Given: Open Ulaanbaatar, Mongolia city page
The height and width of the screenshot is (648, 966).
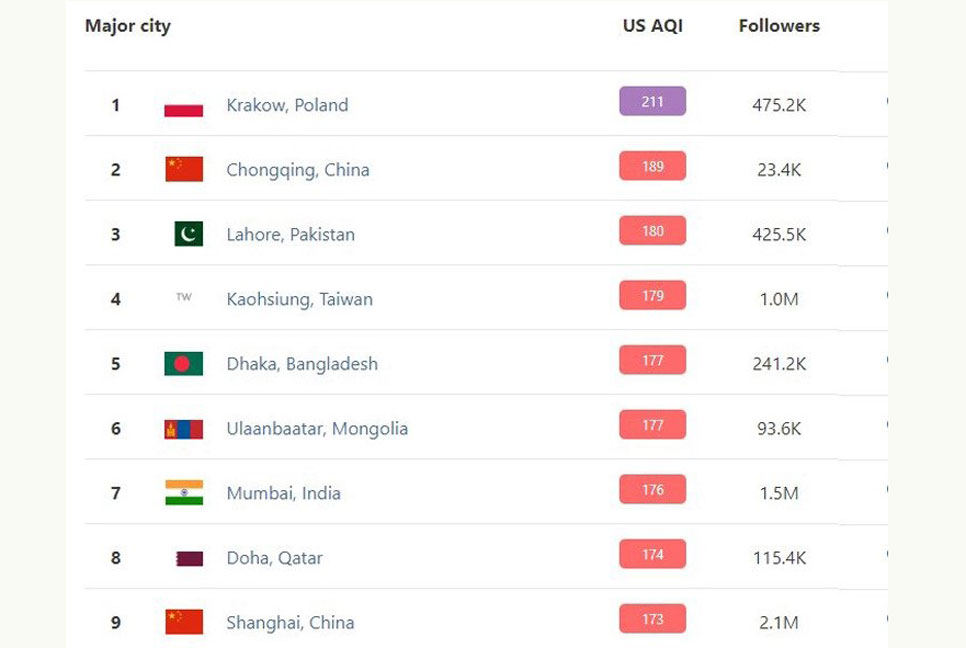Looking at the screenshot, I should [x=317, y=429].
